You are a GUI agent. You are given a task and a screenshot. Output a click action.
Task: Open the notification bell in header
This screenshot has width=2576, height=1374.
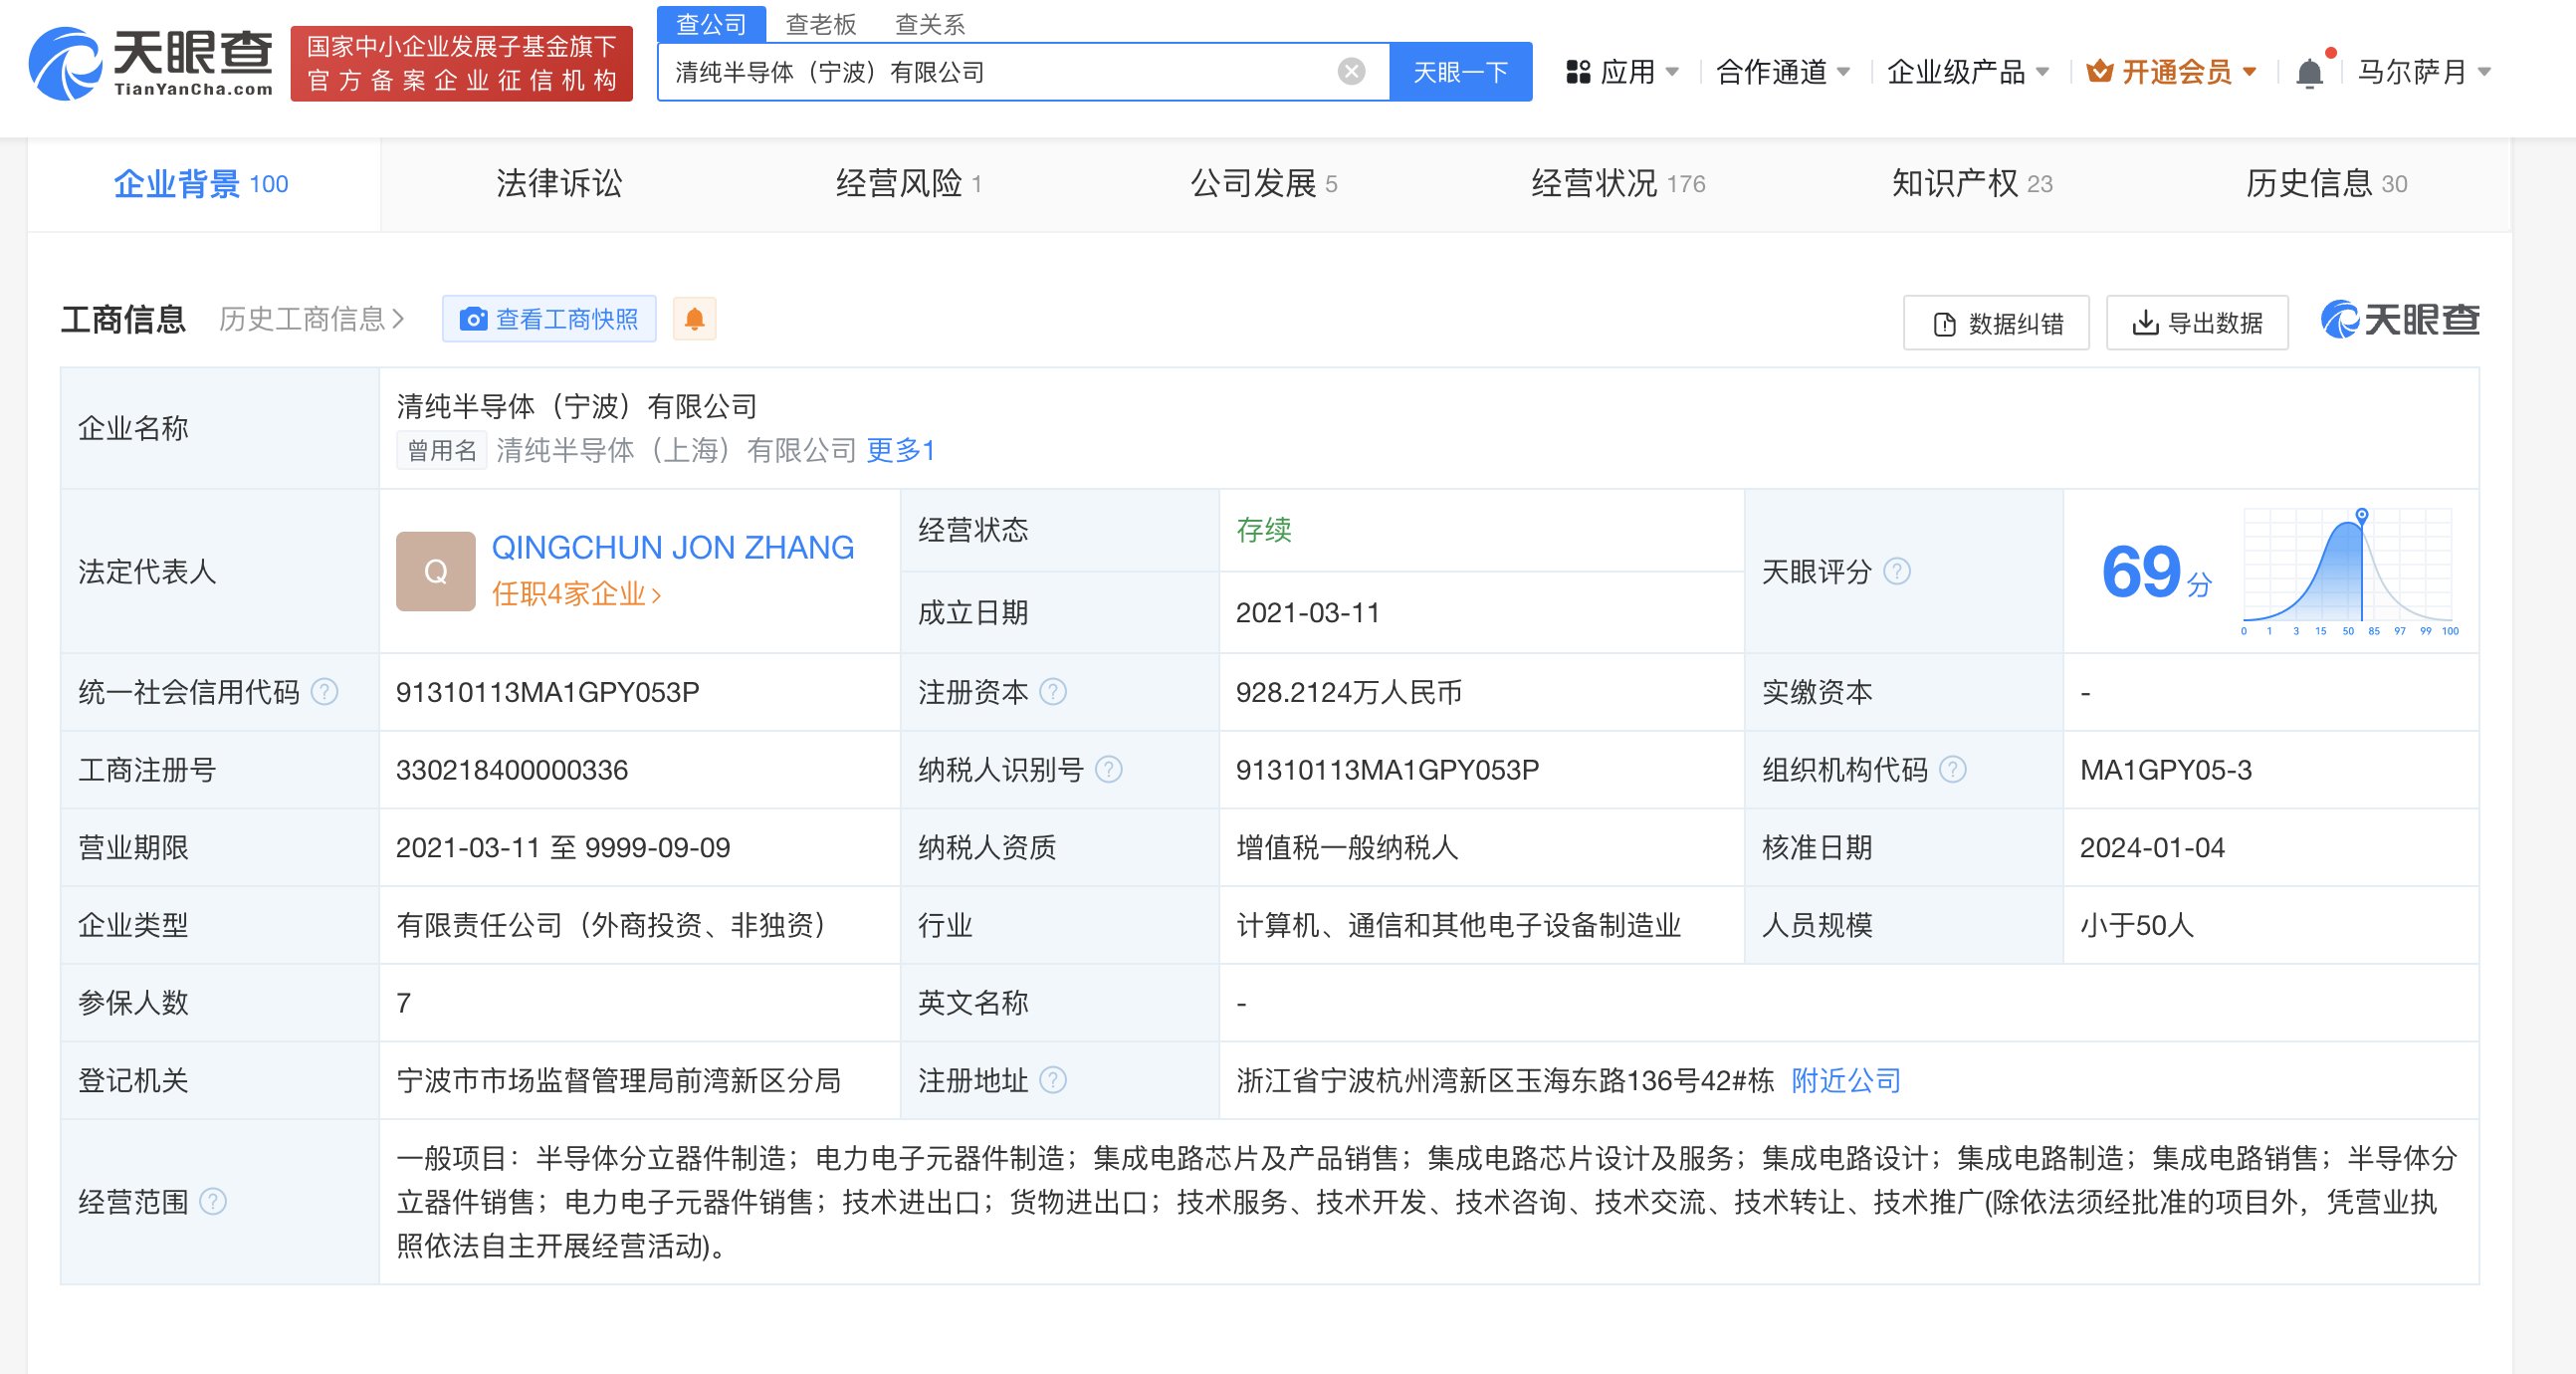pos(2309,73)
